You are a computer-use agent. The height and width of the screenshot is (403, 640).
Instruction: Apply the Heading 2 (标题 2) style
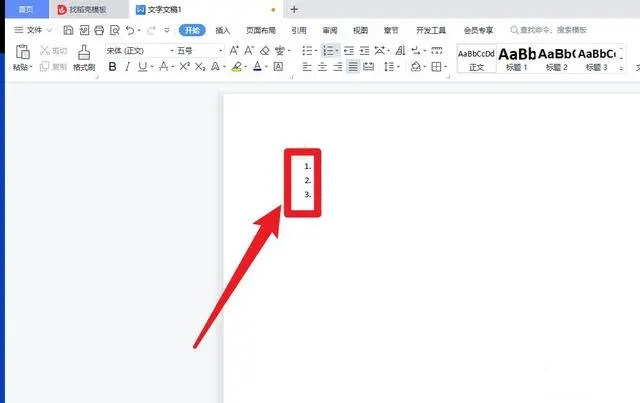pyautogui.click(x=556, y=59)
